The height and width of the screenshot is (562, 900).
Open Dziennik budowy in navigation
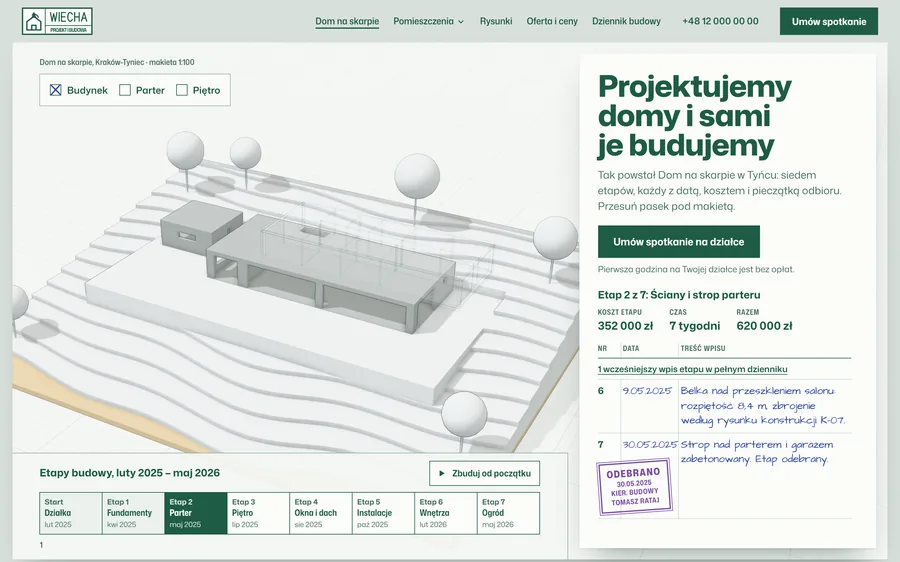click(x=626, y=21)
